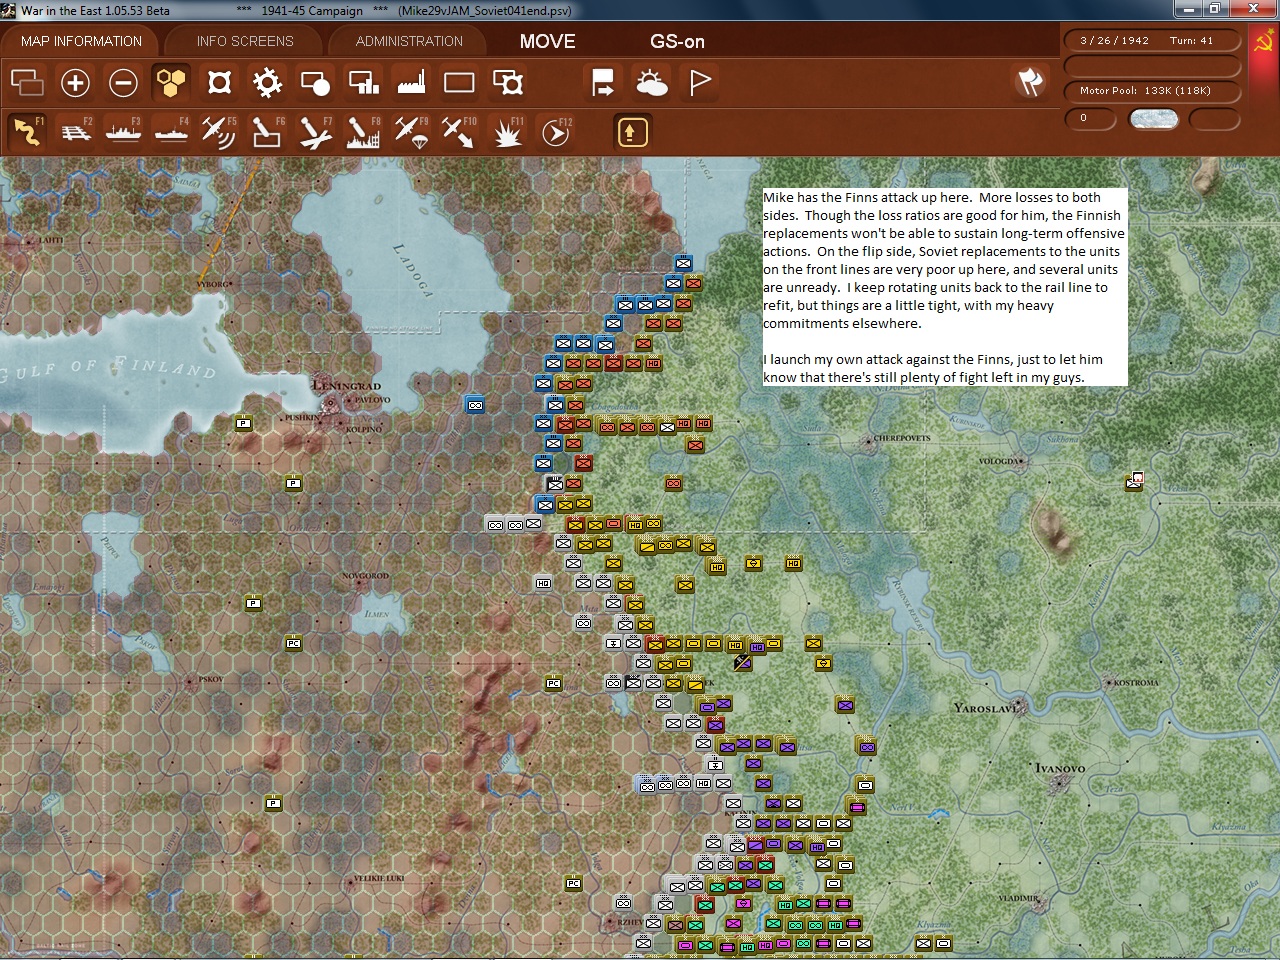Screen dimensions: 1280x960
Task: Toggle the hex grid display
Action: pyautogui.click(x=171, y=82)
